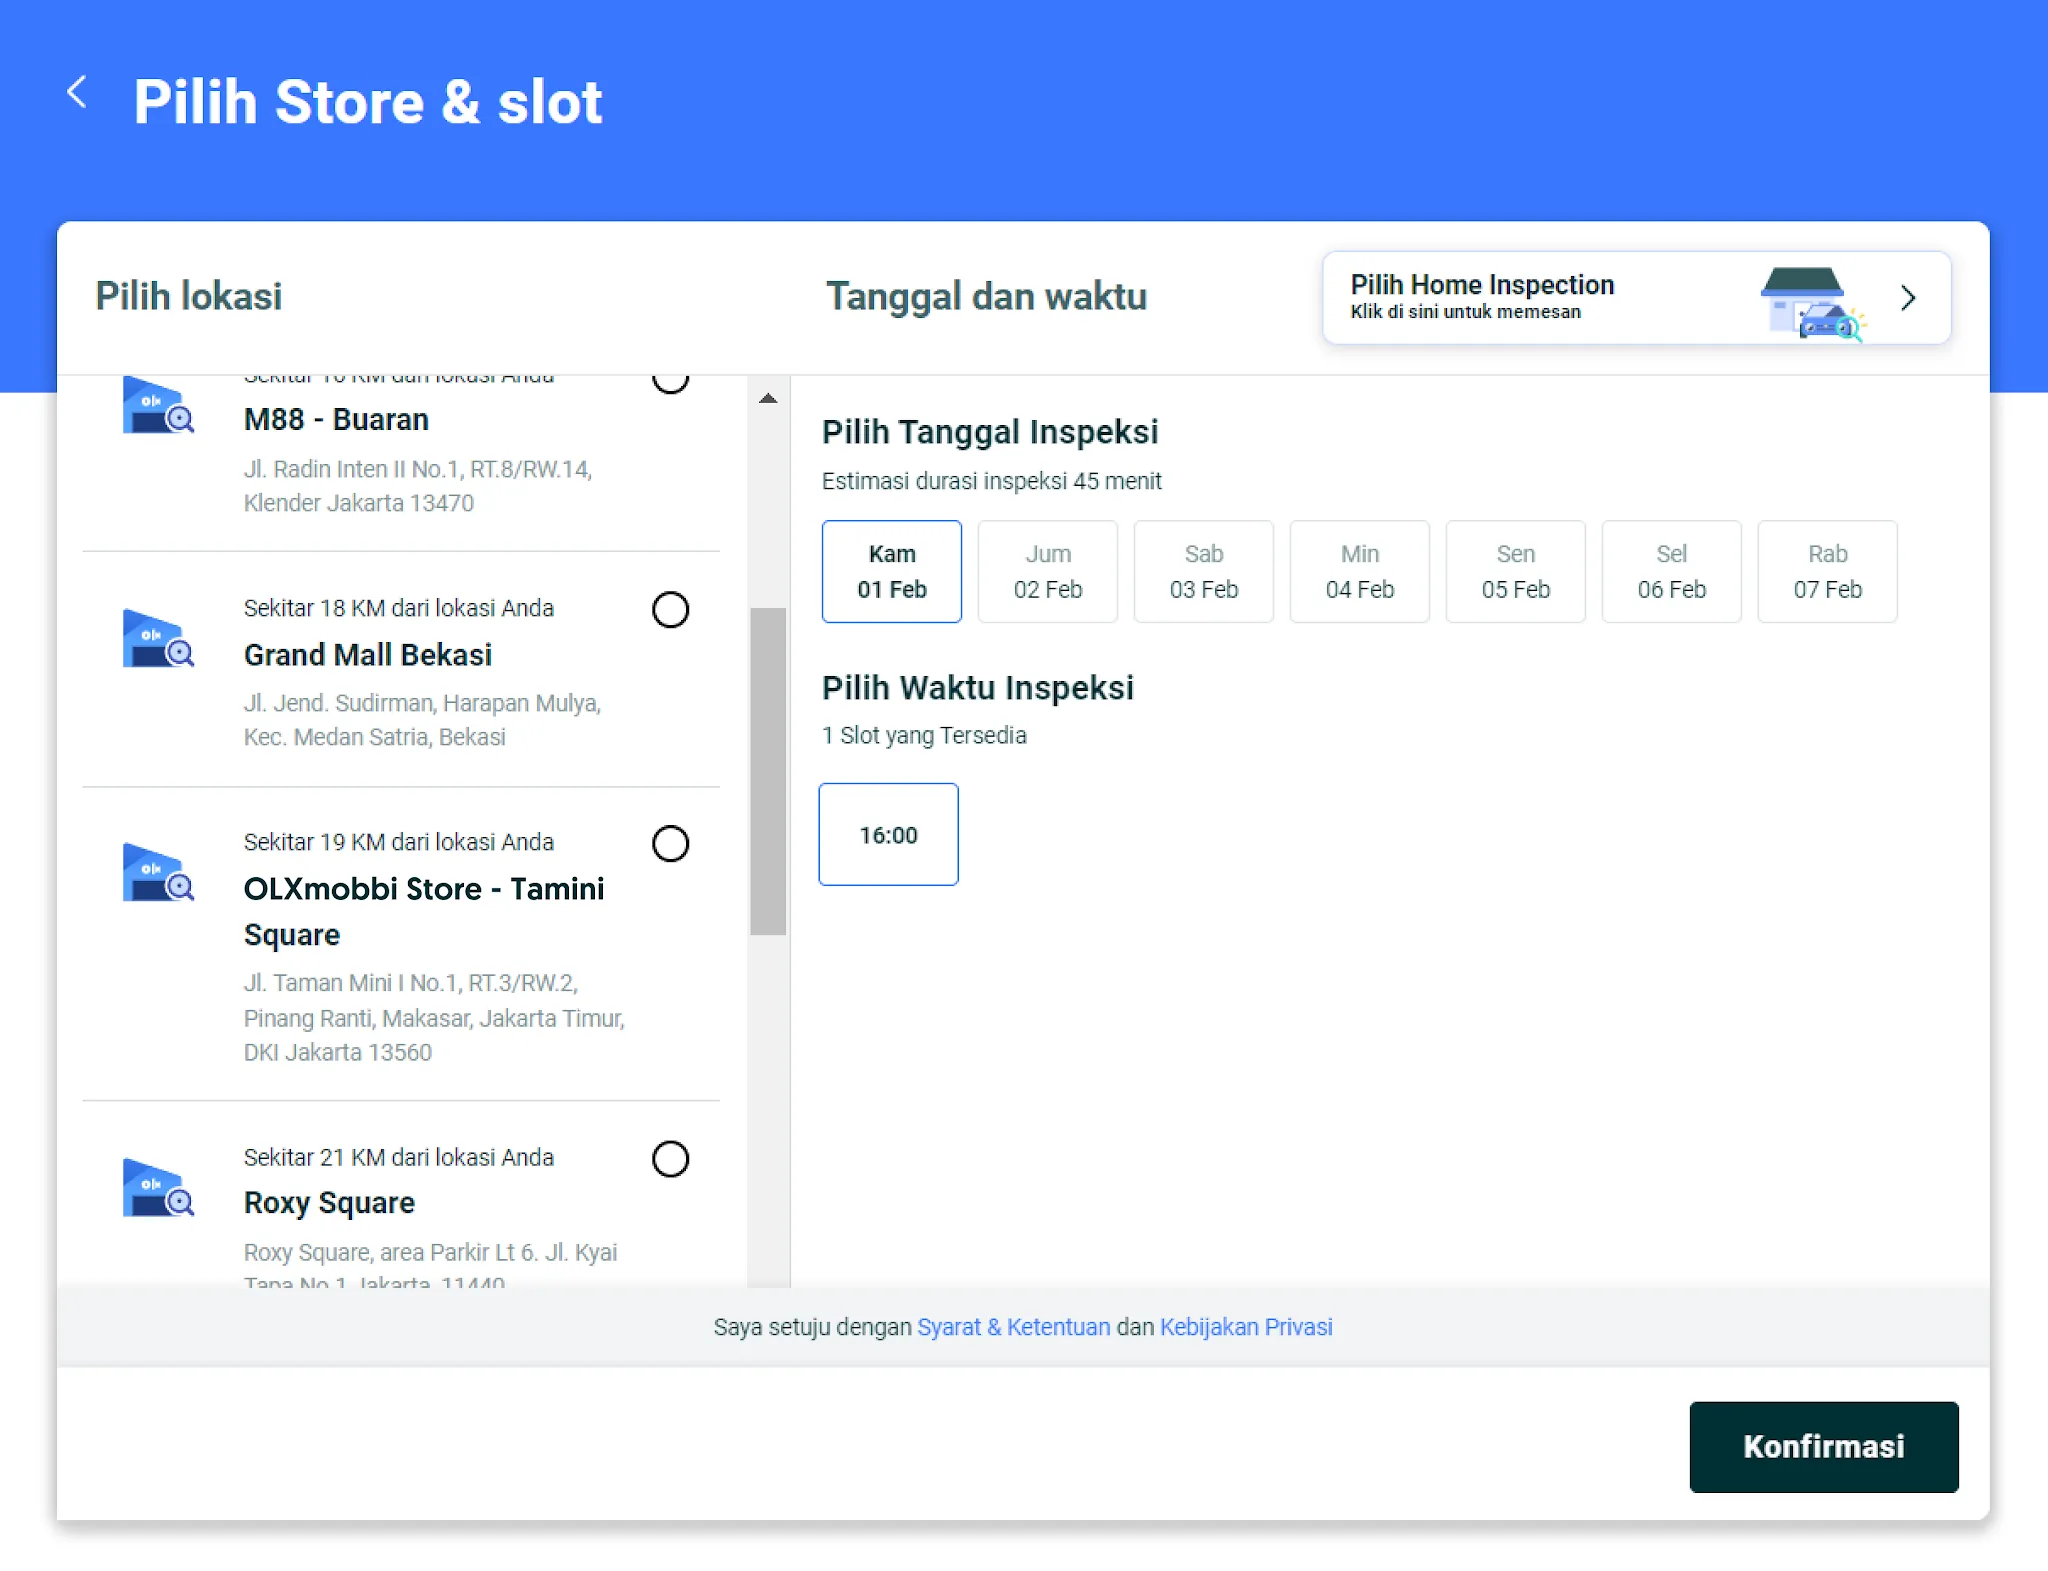
Task: Open Home Inspection via the chevron arrow
Action: click(1908, 298)
